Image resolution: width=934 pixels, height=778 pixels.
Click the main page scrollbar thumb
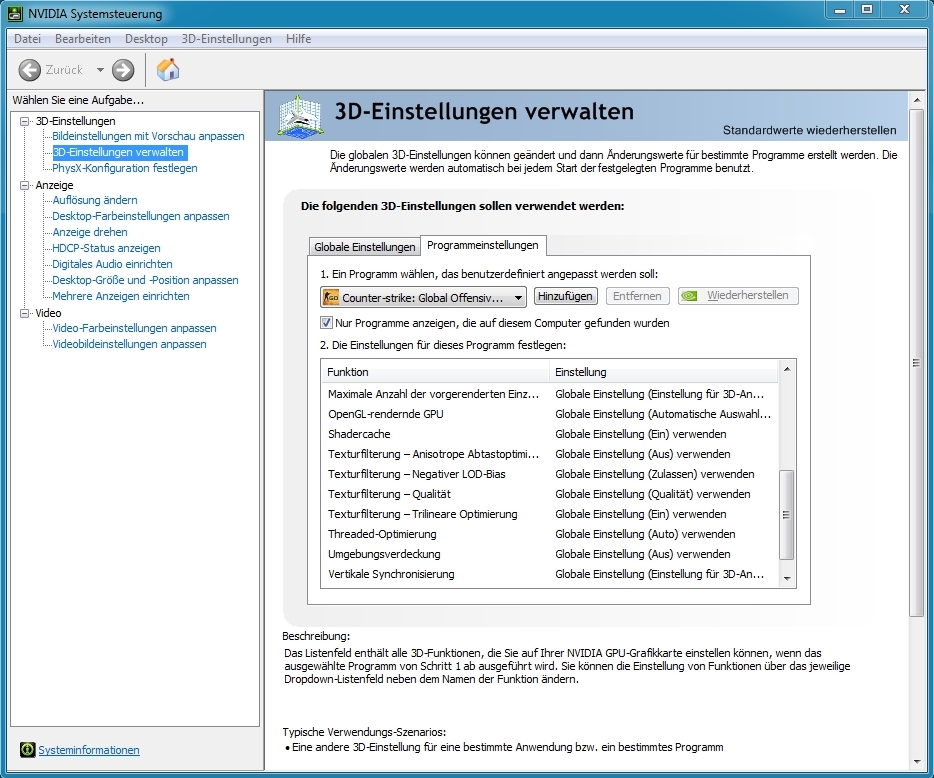coord(917,363)
